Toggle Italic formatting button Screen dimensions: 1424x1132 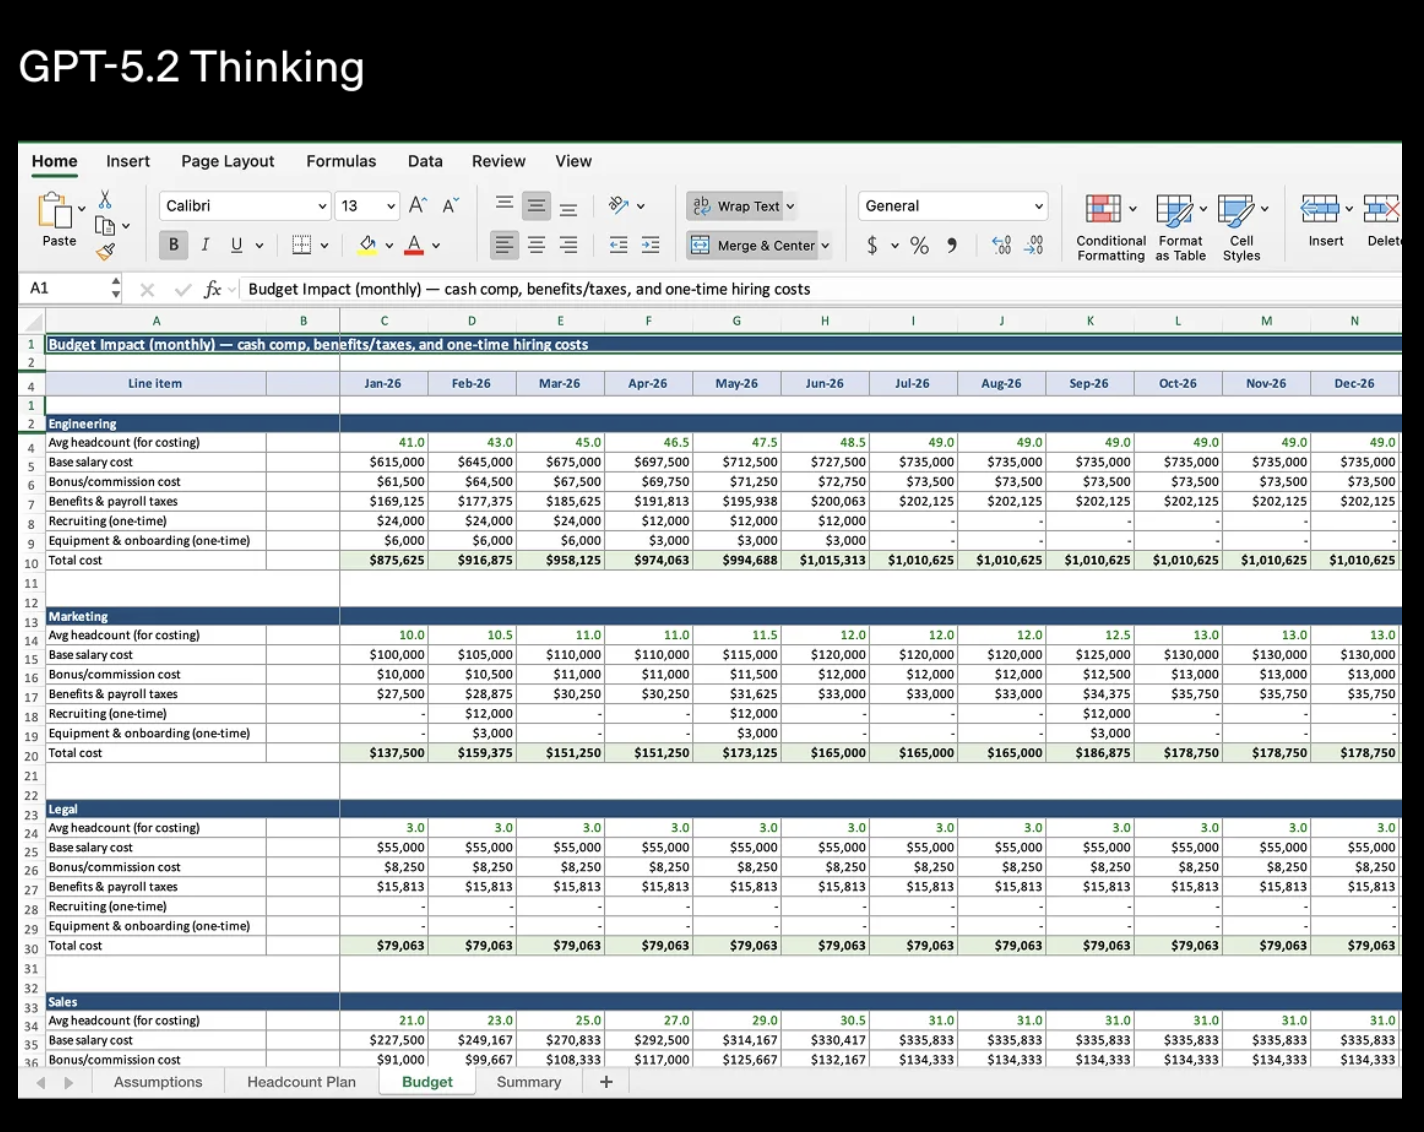[205, 245]
